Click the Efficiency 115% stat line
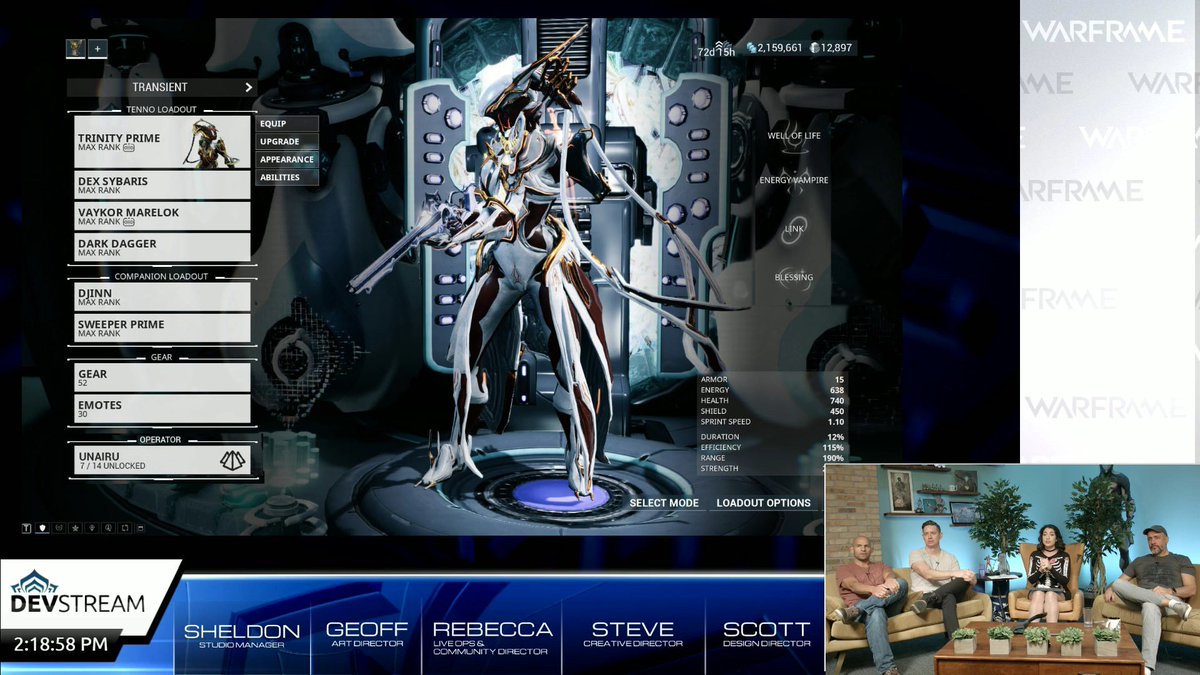This screenshot has width=1200, height=675. tap(773, 447)
